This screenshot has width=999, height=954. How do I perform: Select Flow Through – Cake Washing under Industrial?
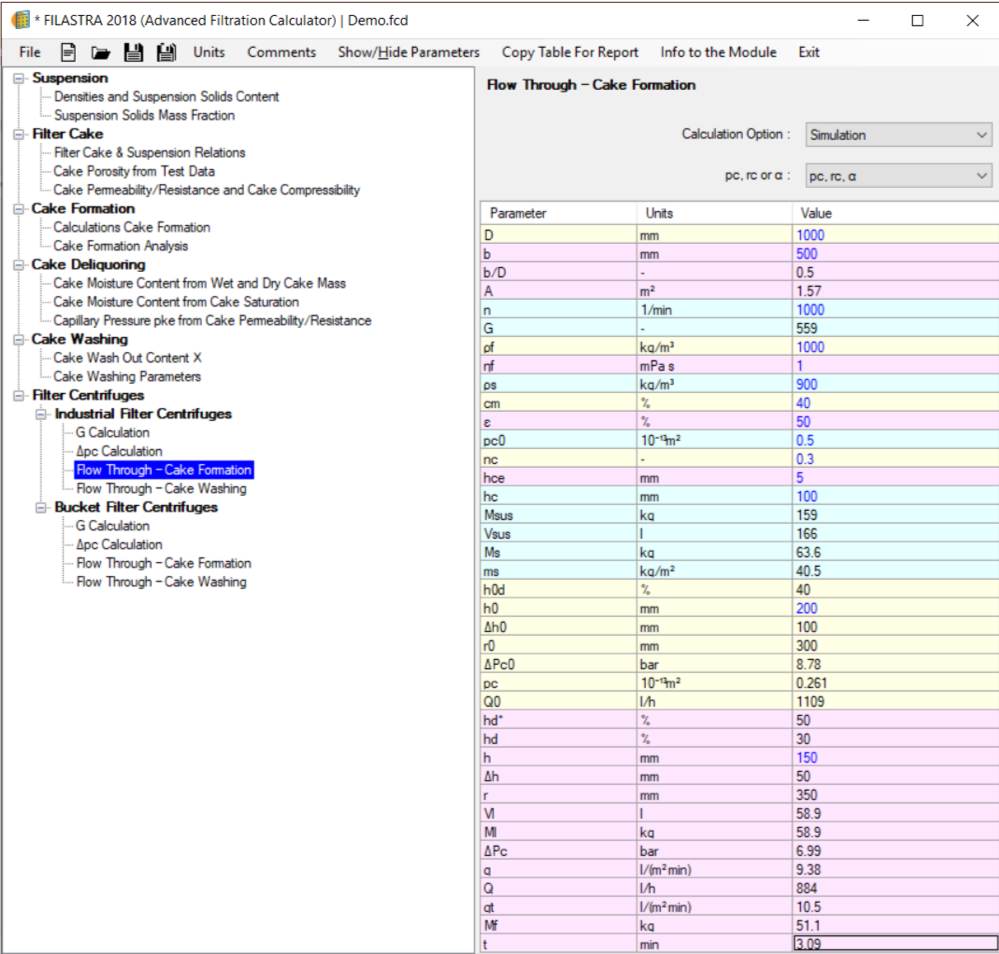tap(161, 489)
